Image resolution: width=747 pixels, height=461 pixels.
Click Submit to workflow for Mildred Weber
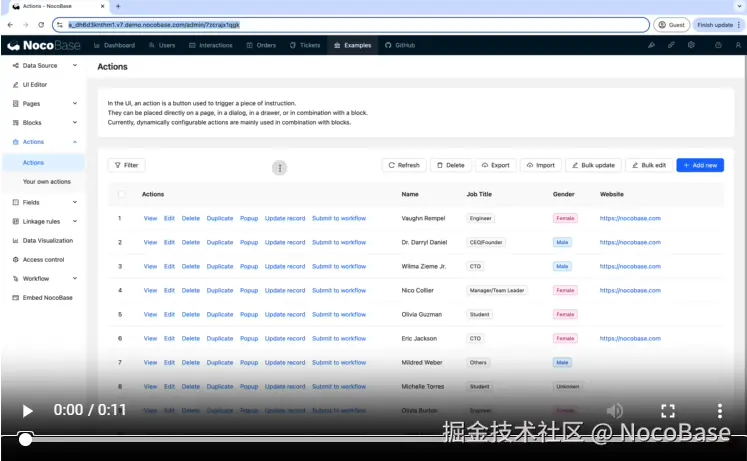(339, 362)
